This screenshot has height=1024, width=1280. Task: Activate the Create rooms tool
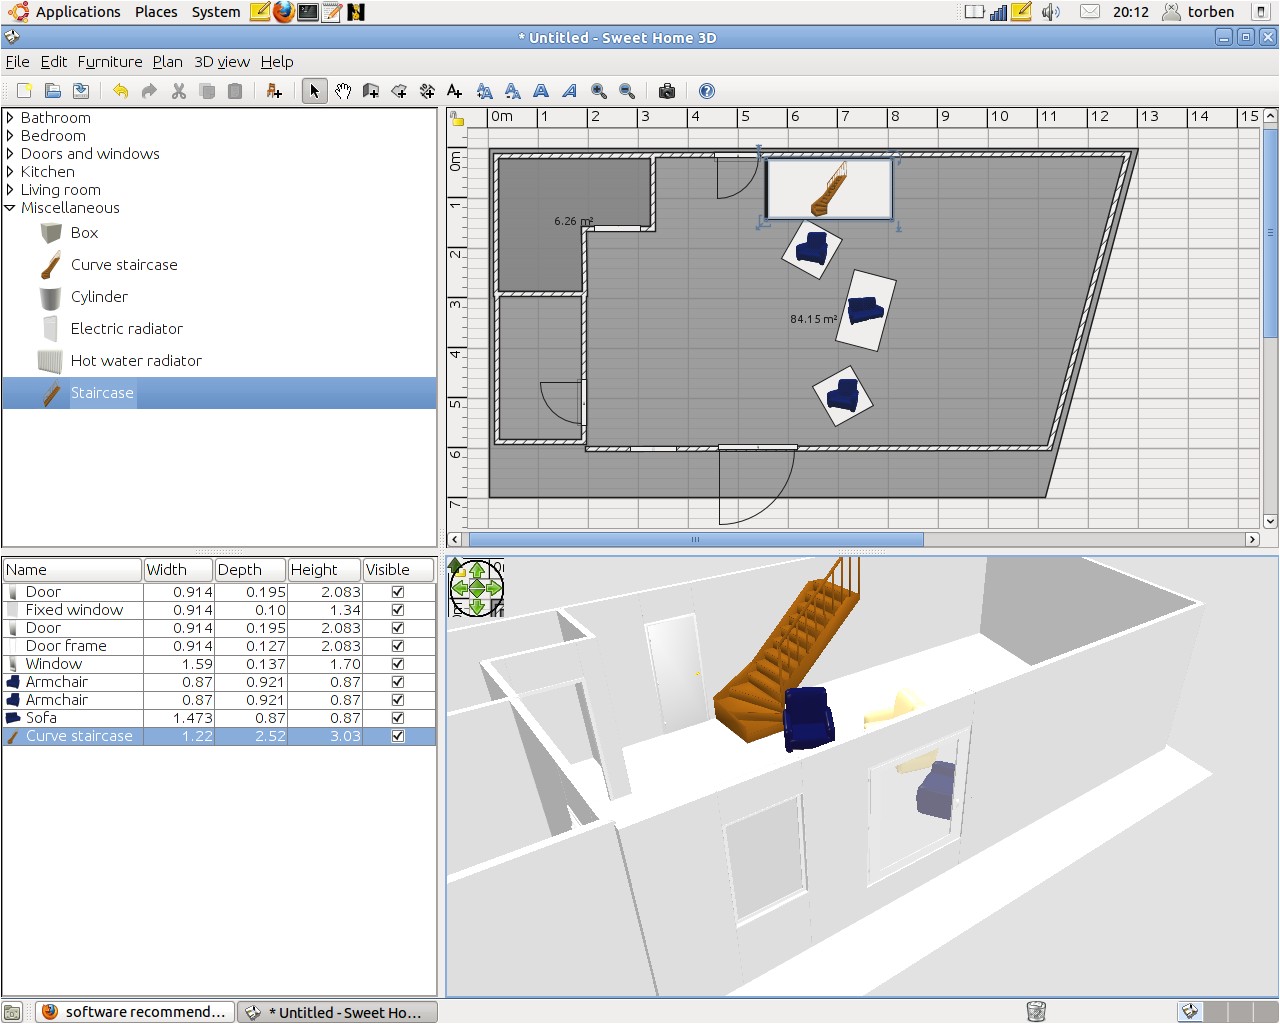coord(399,91)
